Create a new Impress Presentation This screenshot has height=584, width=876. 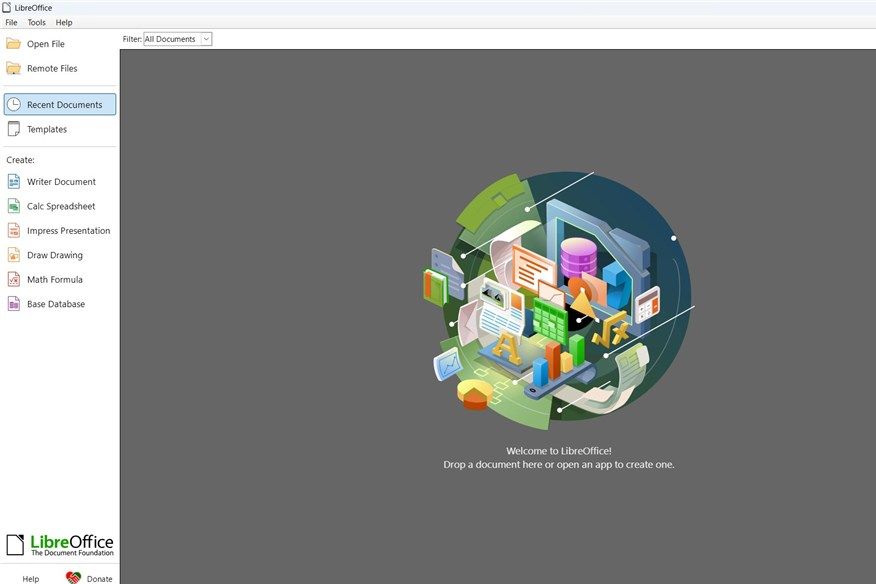pos(68,231)
